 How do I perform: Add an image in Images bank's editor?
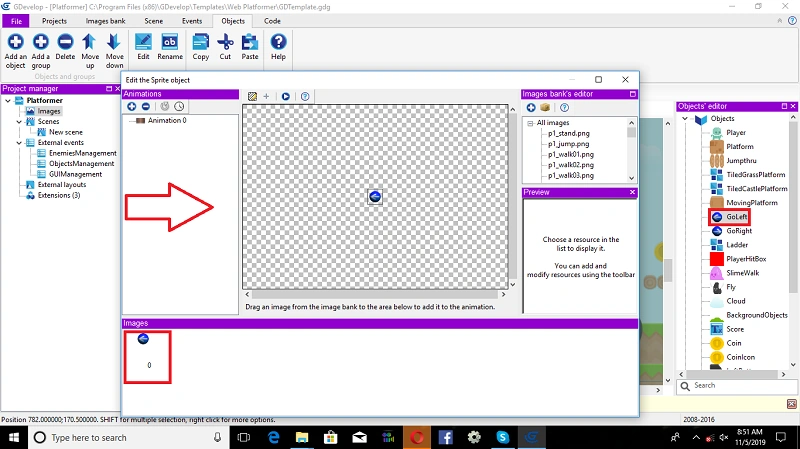(531, 108)
